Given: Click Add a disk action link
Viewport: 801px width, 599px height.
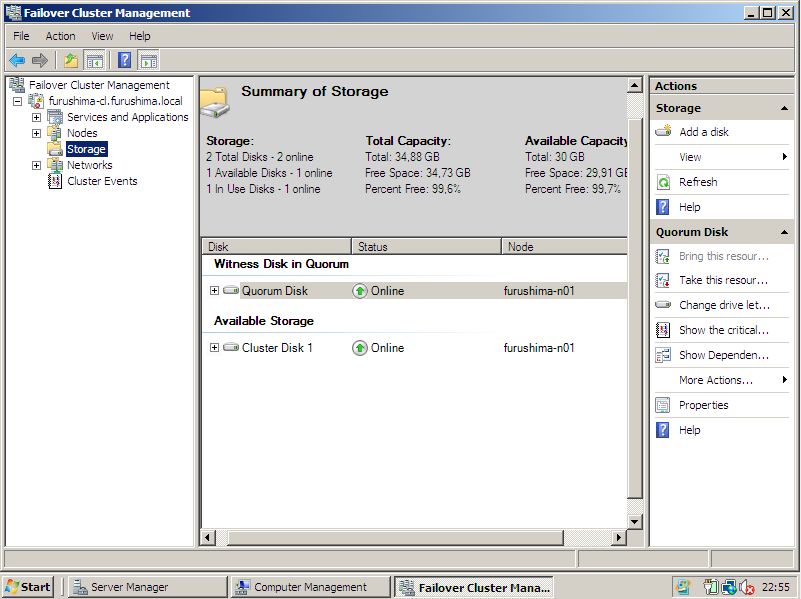Looking at the screenshot, I should 703,132.
